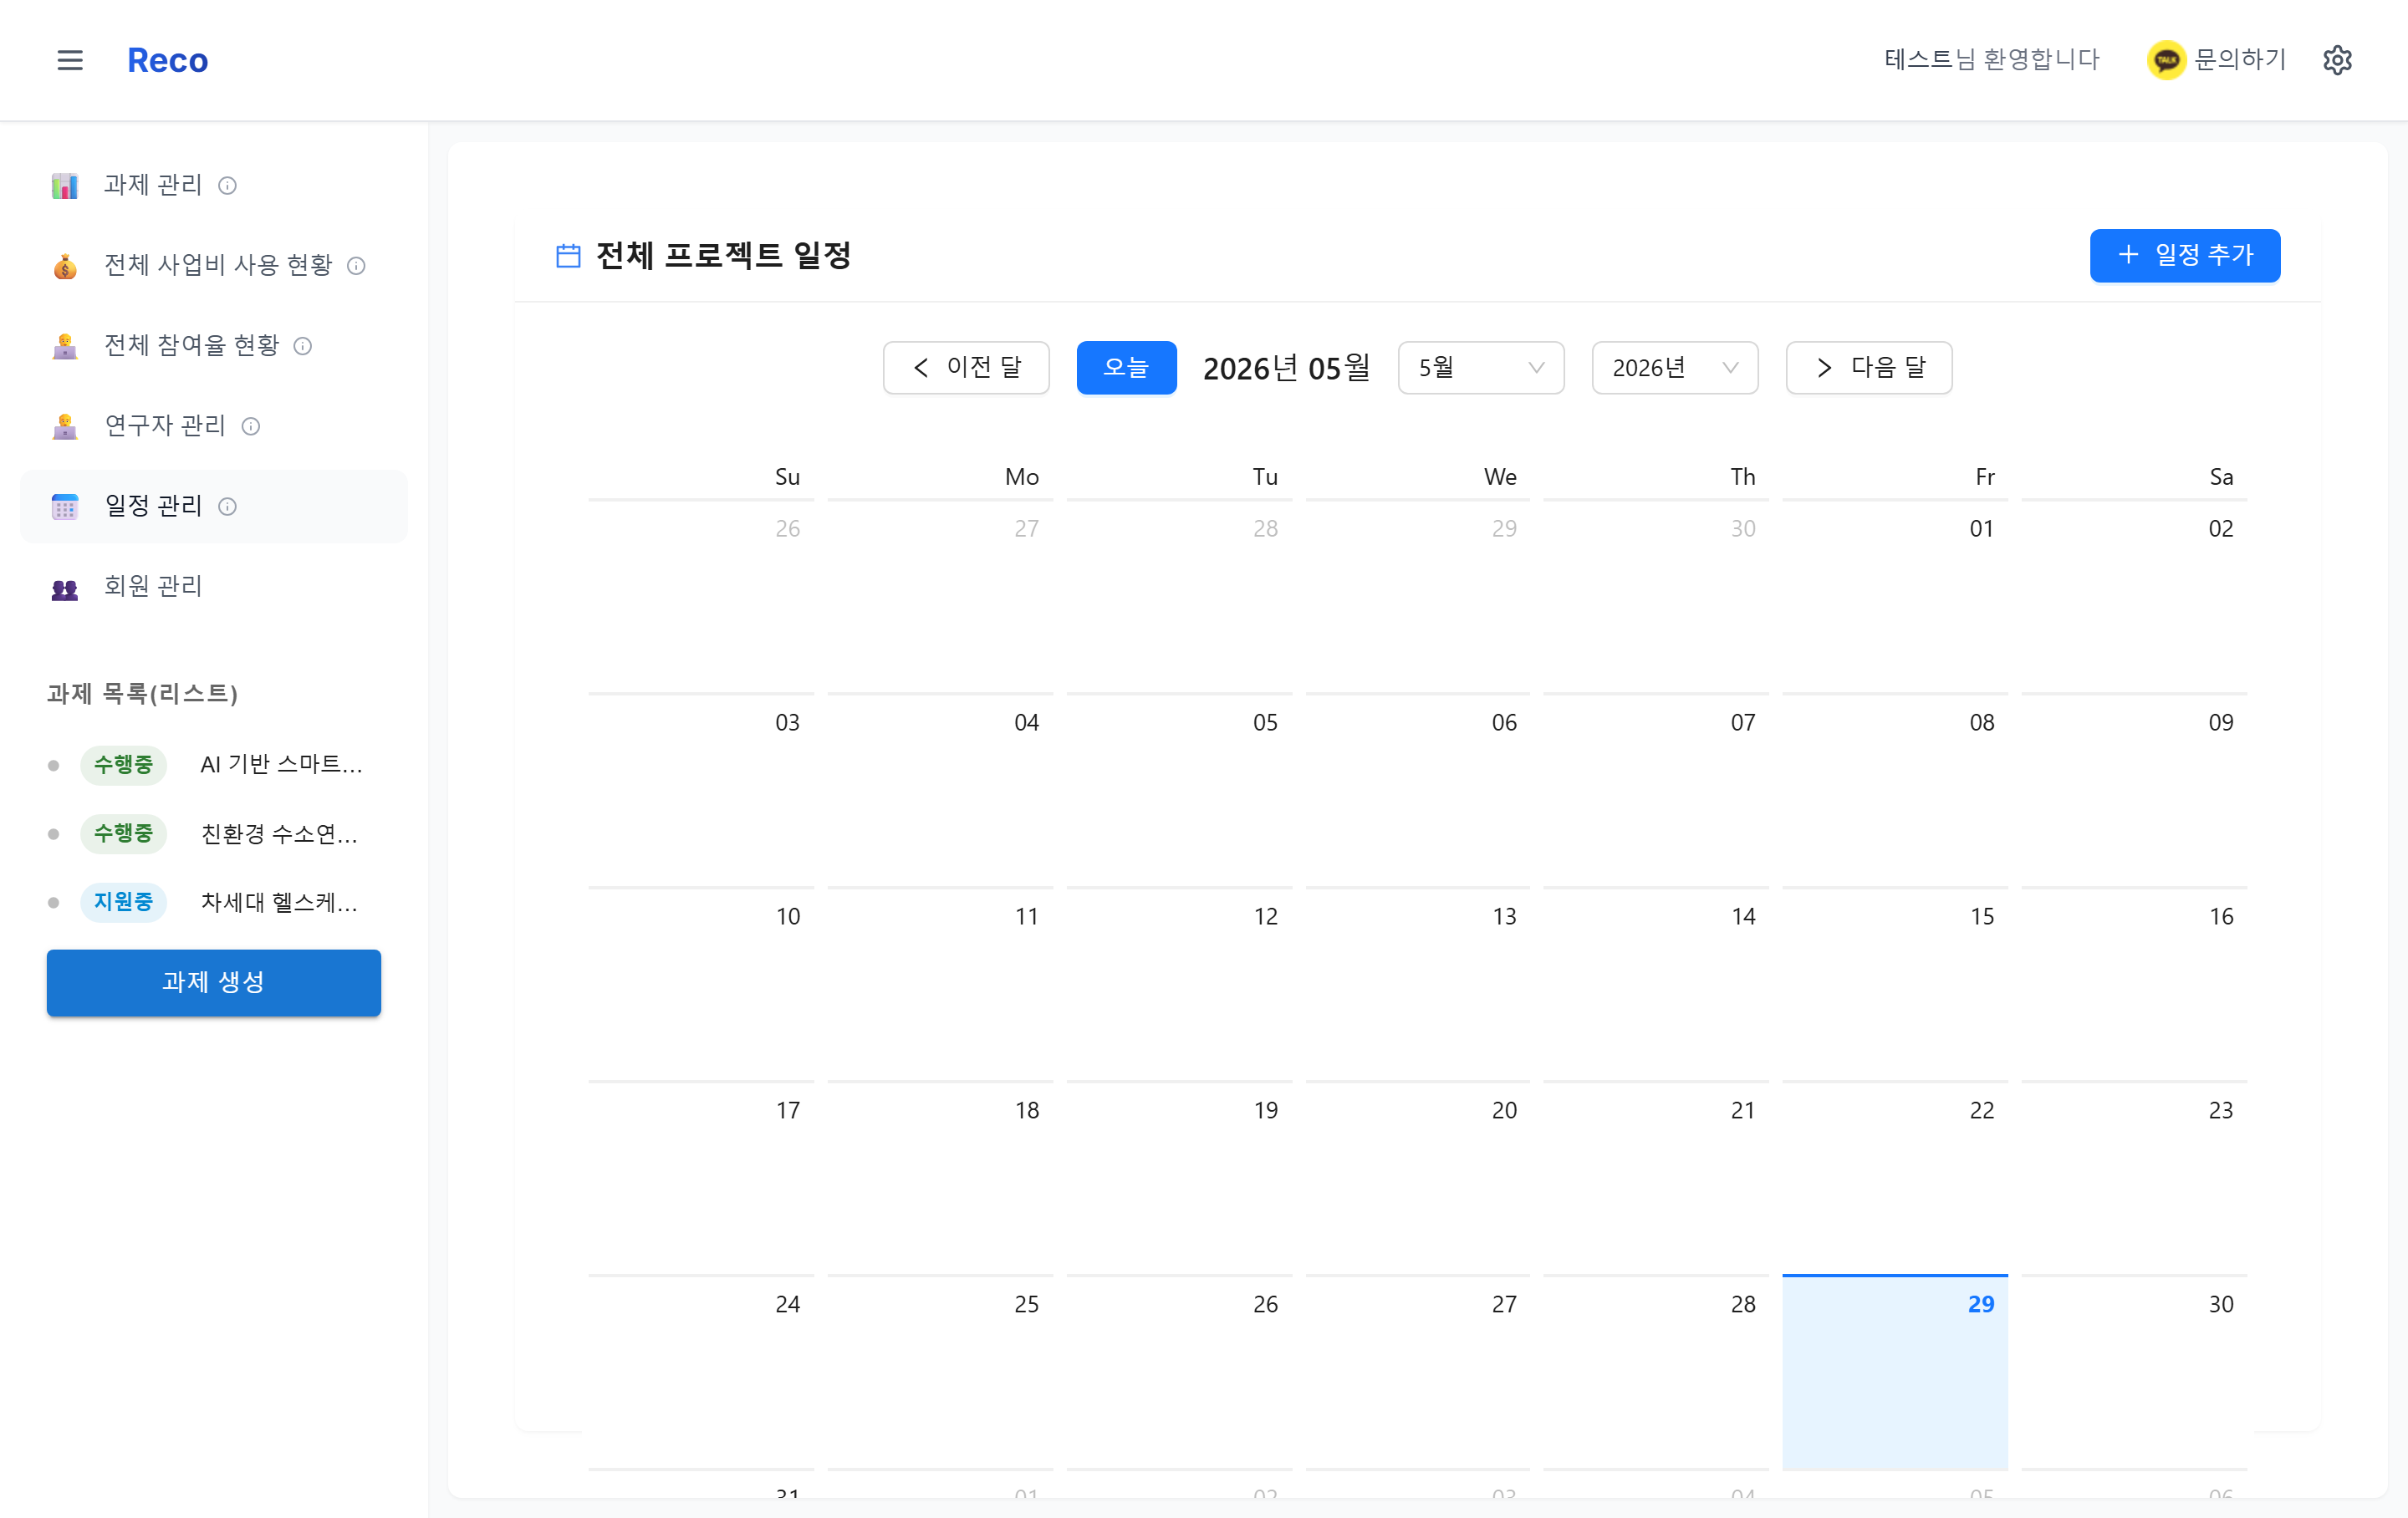The height and width of the screenshot is (1518, 2408).
Task: Click 지원중 badge of 차세대 헬스케 project
Action: (124, 902)
